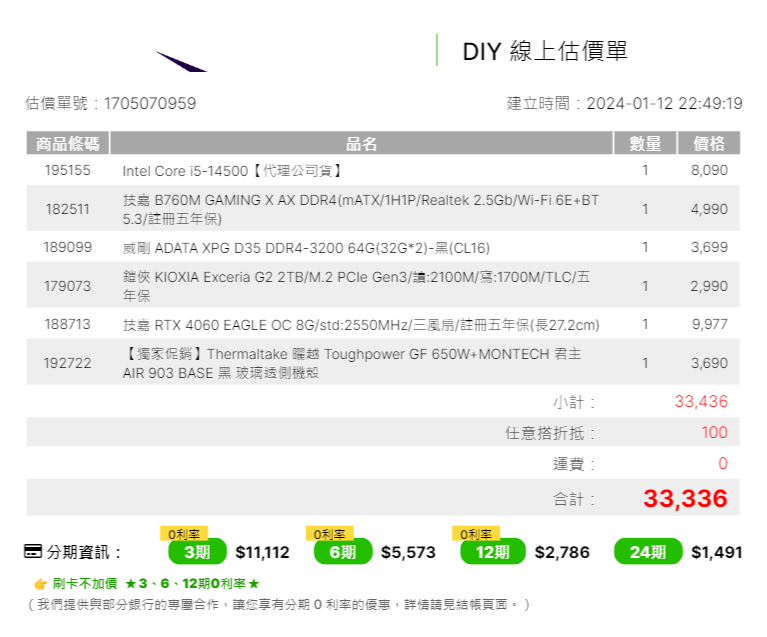Click price 8,090
The image size is (767, 637).
click(x=709, y=170)
